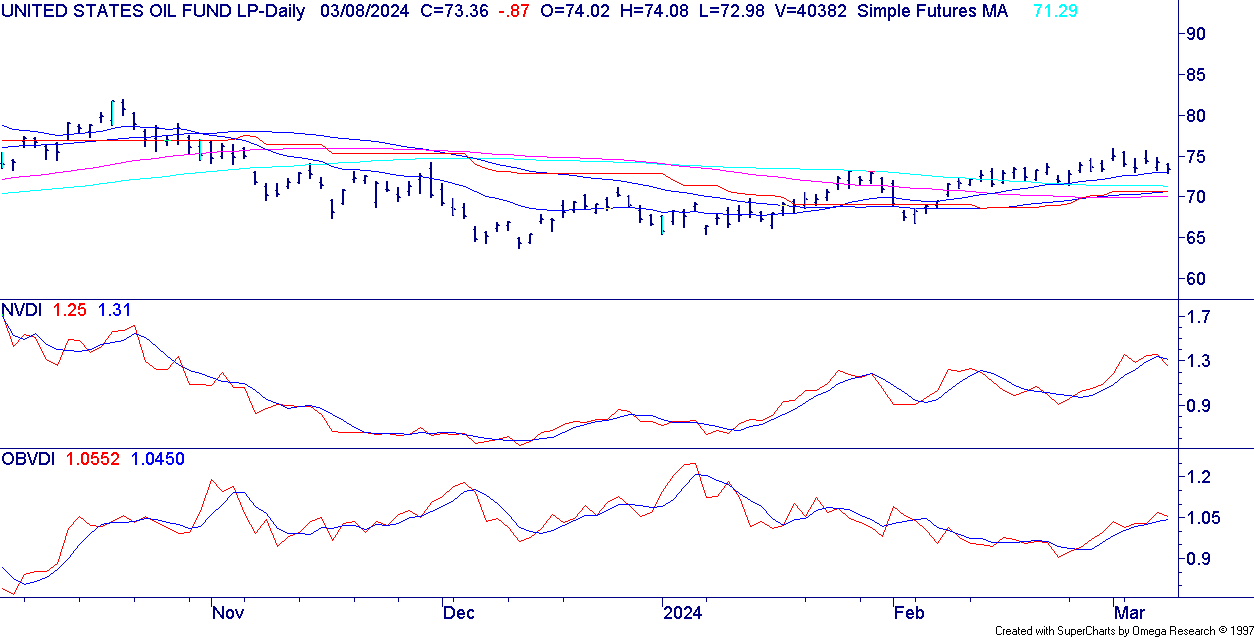The width and height of the screenshot is (1254, 637).
Task: Click the moving average value 71.29
Action: (x=1057, y=10)
